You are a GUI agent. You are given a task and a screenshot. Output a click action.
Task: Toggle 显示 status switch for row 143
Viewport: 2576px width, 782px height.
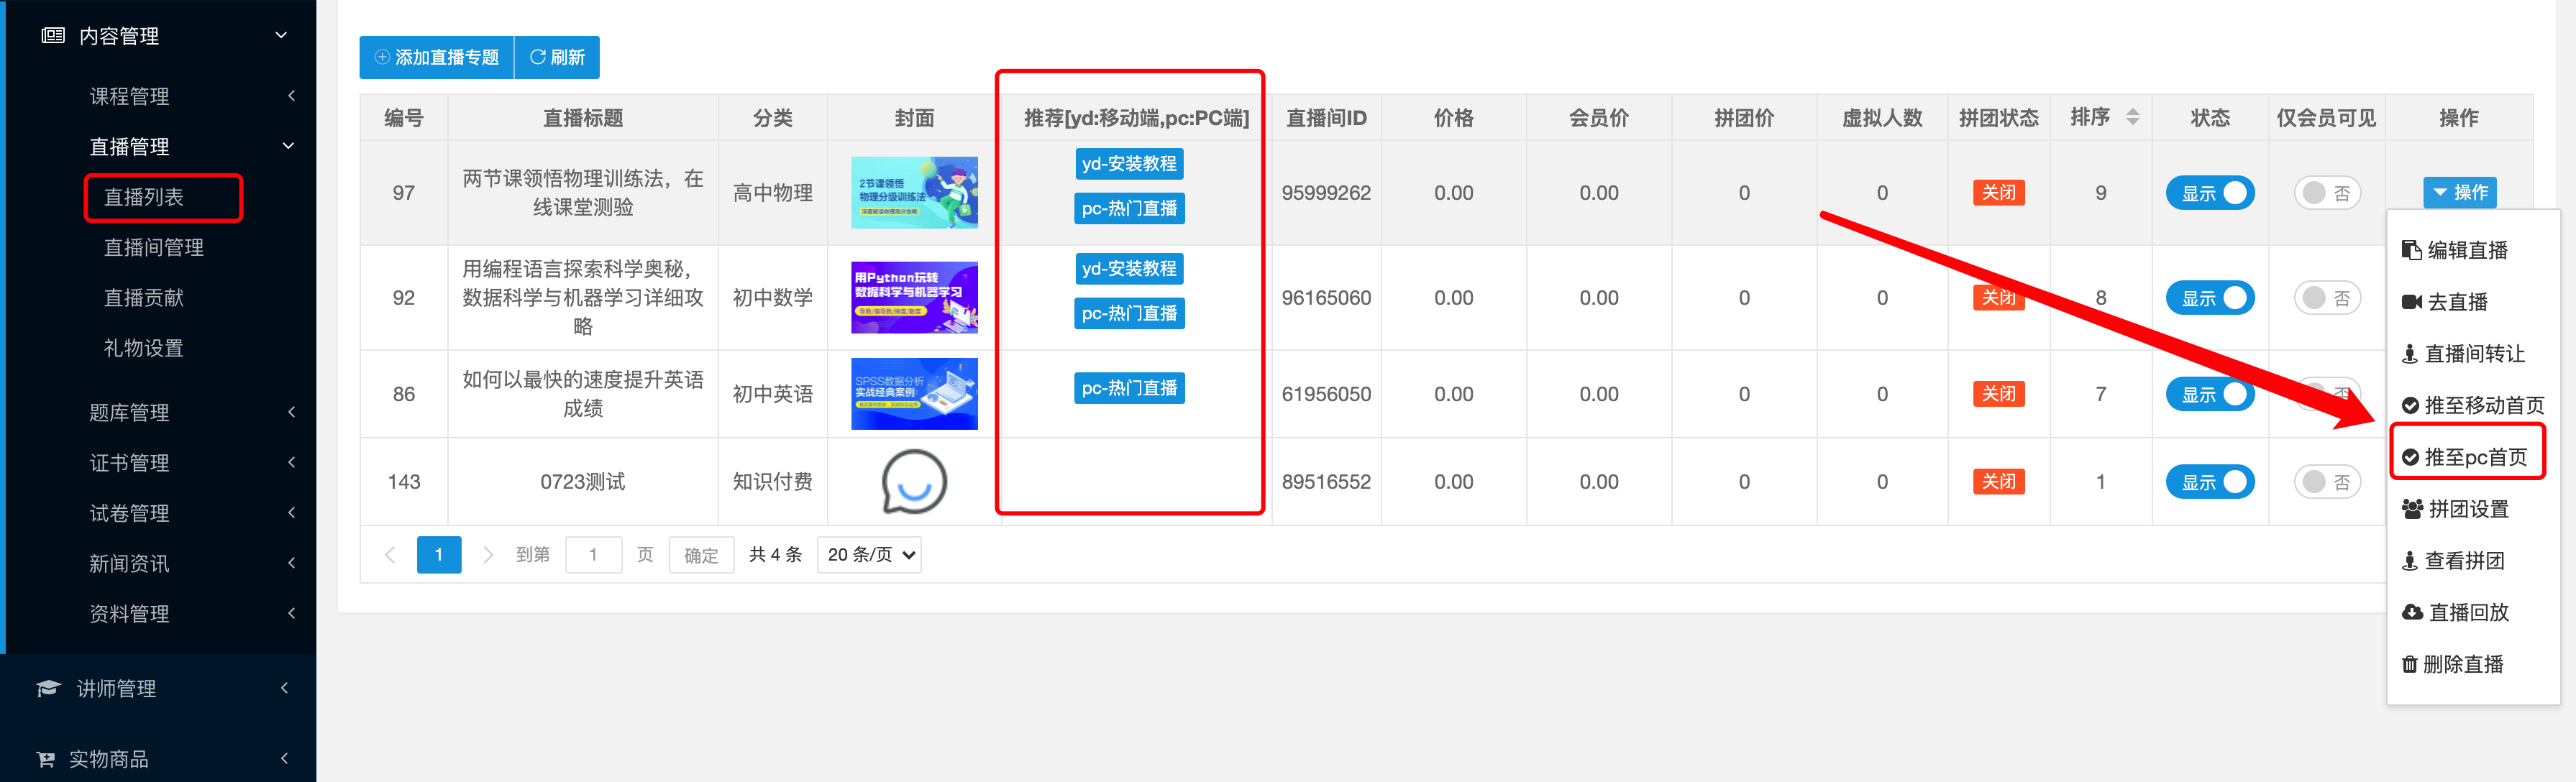(2210, 482)
